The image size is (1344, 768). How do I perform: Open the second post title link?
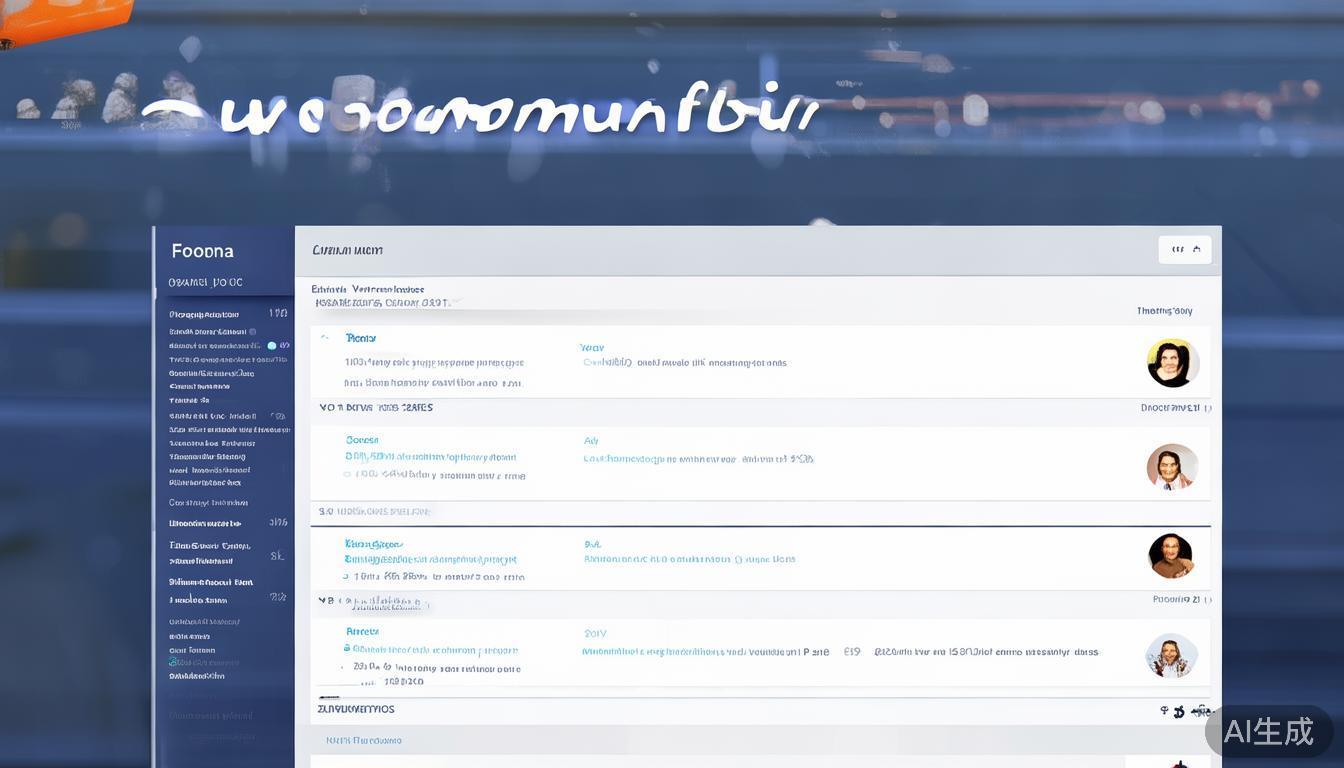click(x=362, y=440)
